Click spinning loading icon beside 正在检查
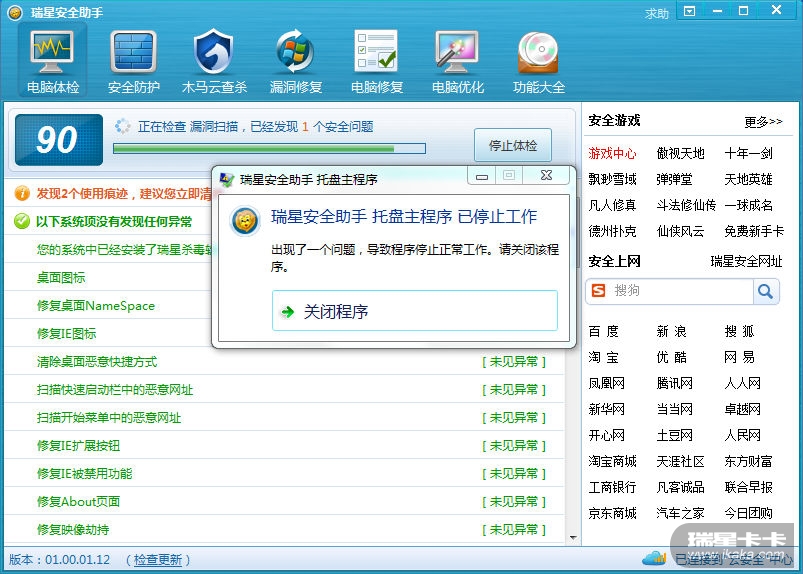 122,126
